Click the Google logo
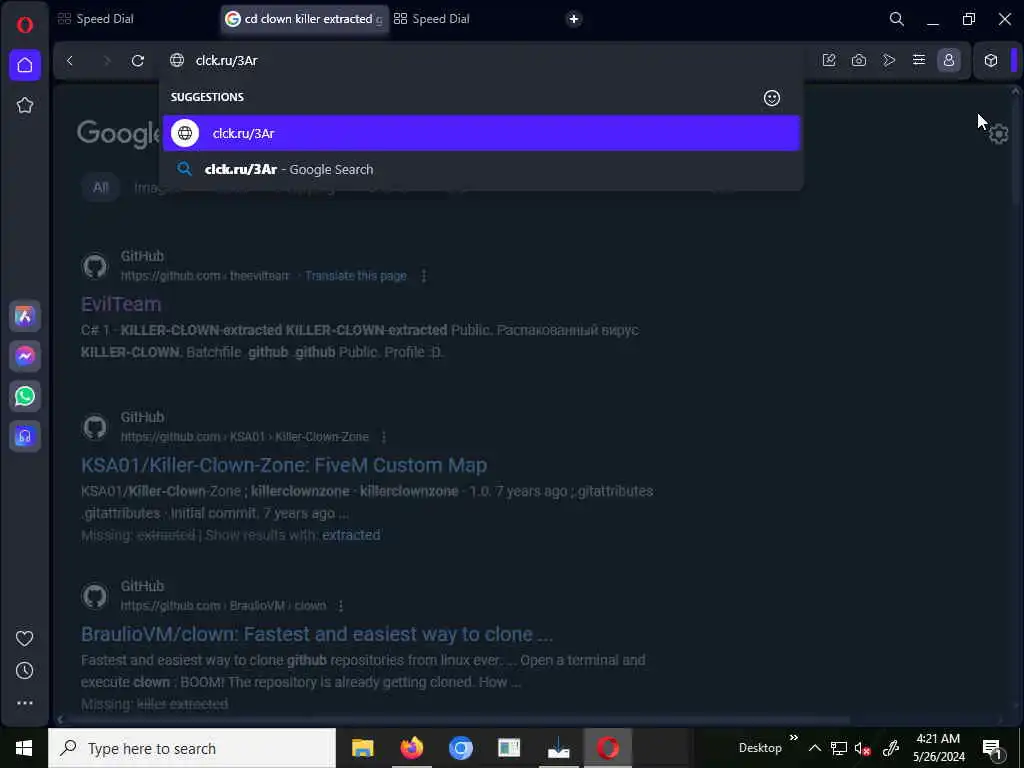 tap(118, 133)
